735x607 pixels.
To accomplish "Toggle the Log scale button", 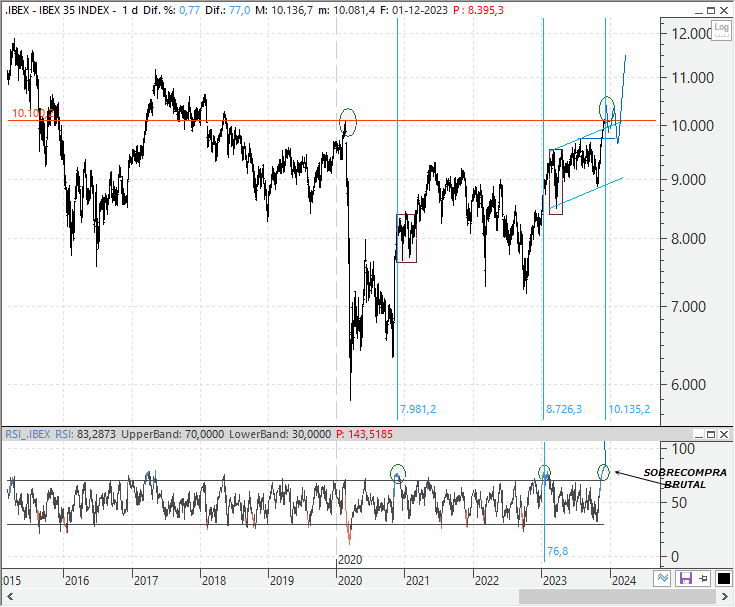I will tap(721, 30).
